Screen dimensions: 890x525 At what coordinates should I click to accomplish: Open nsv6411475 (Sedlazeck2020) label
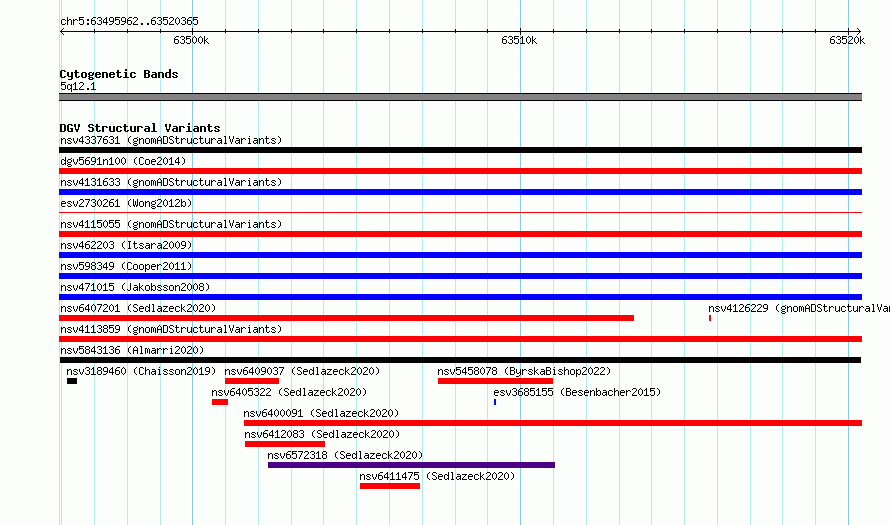click(x=437, y=476)
